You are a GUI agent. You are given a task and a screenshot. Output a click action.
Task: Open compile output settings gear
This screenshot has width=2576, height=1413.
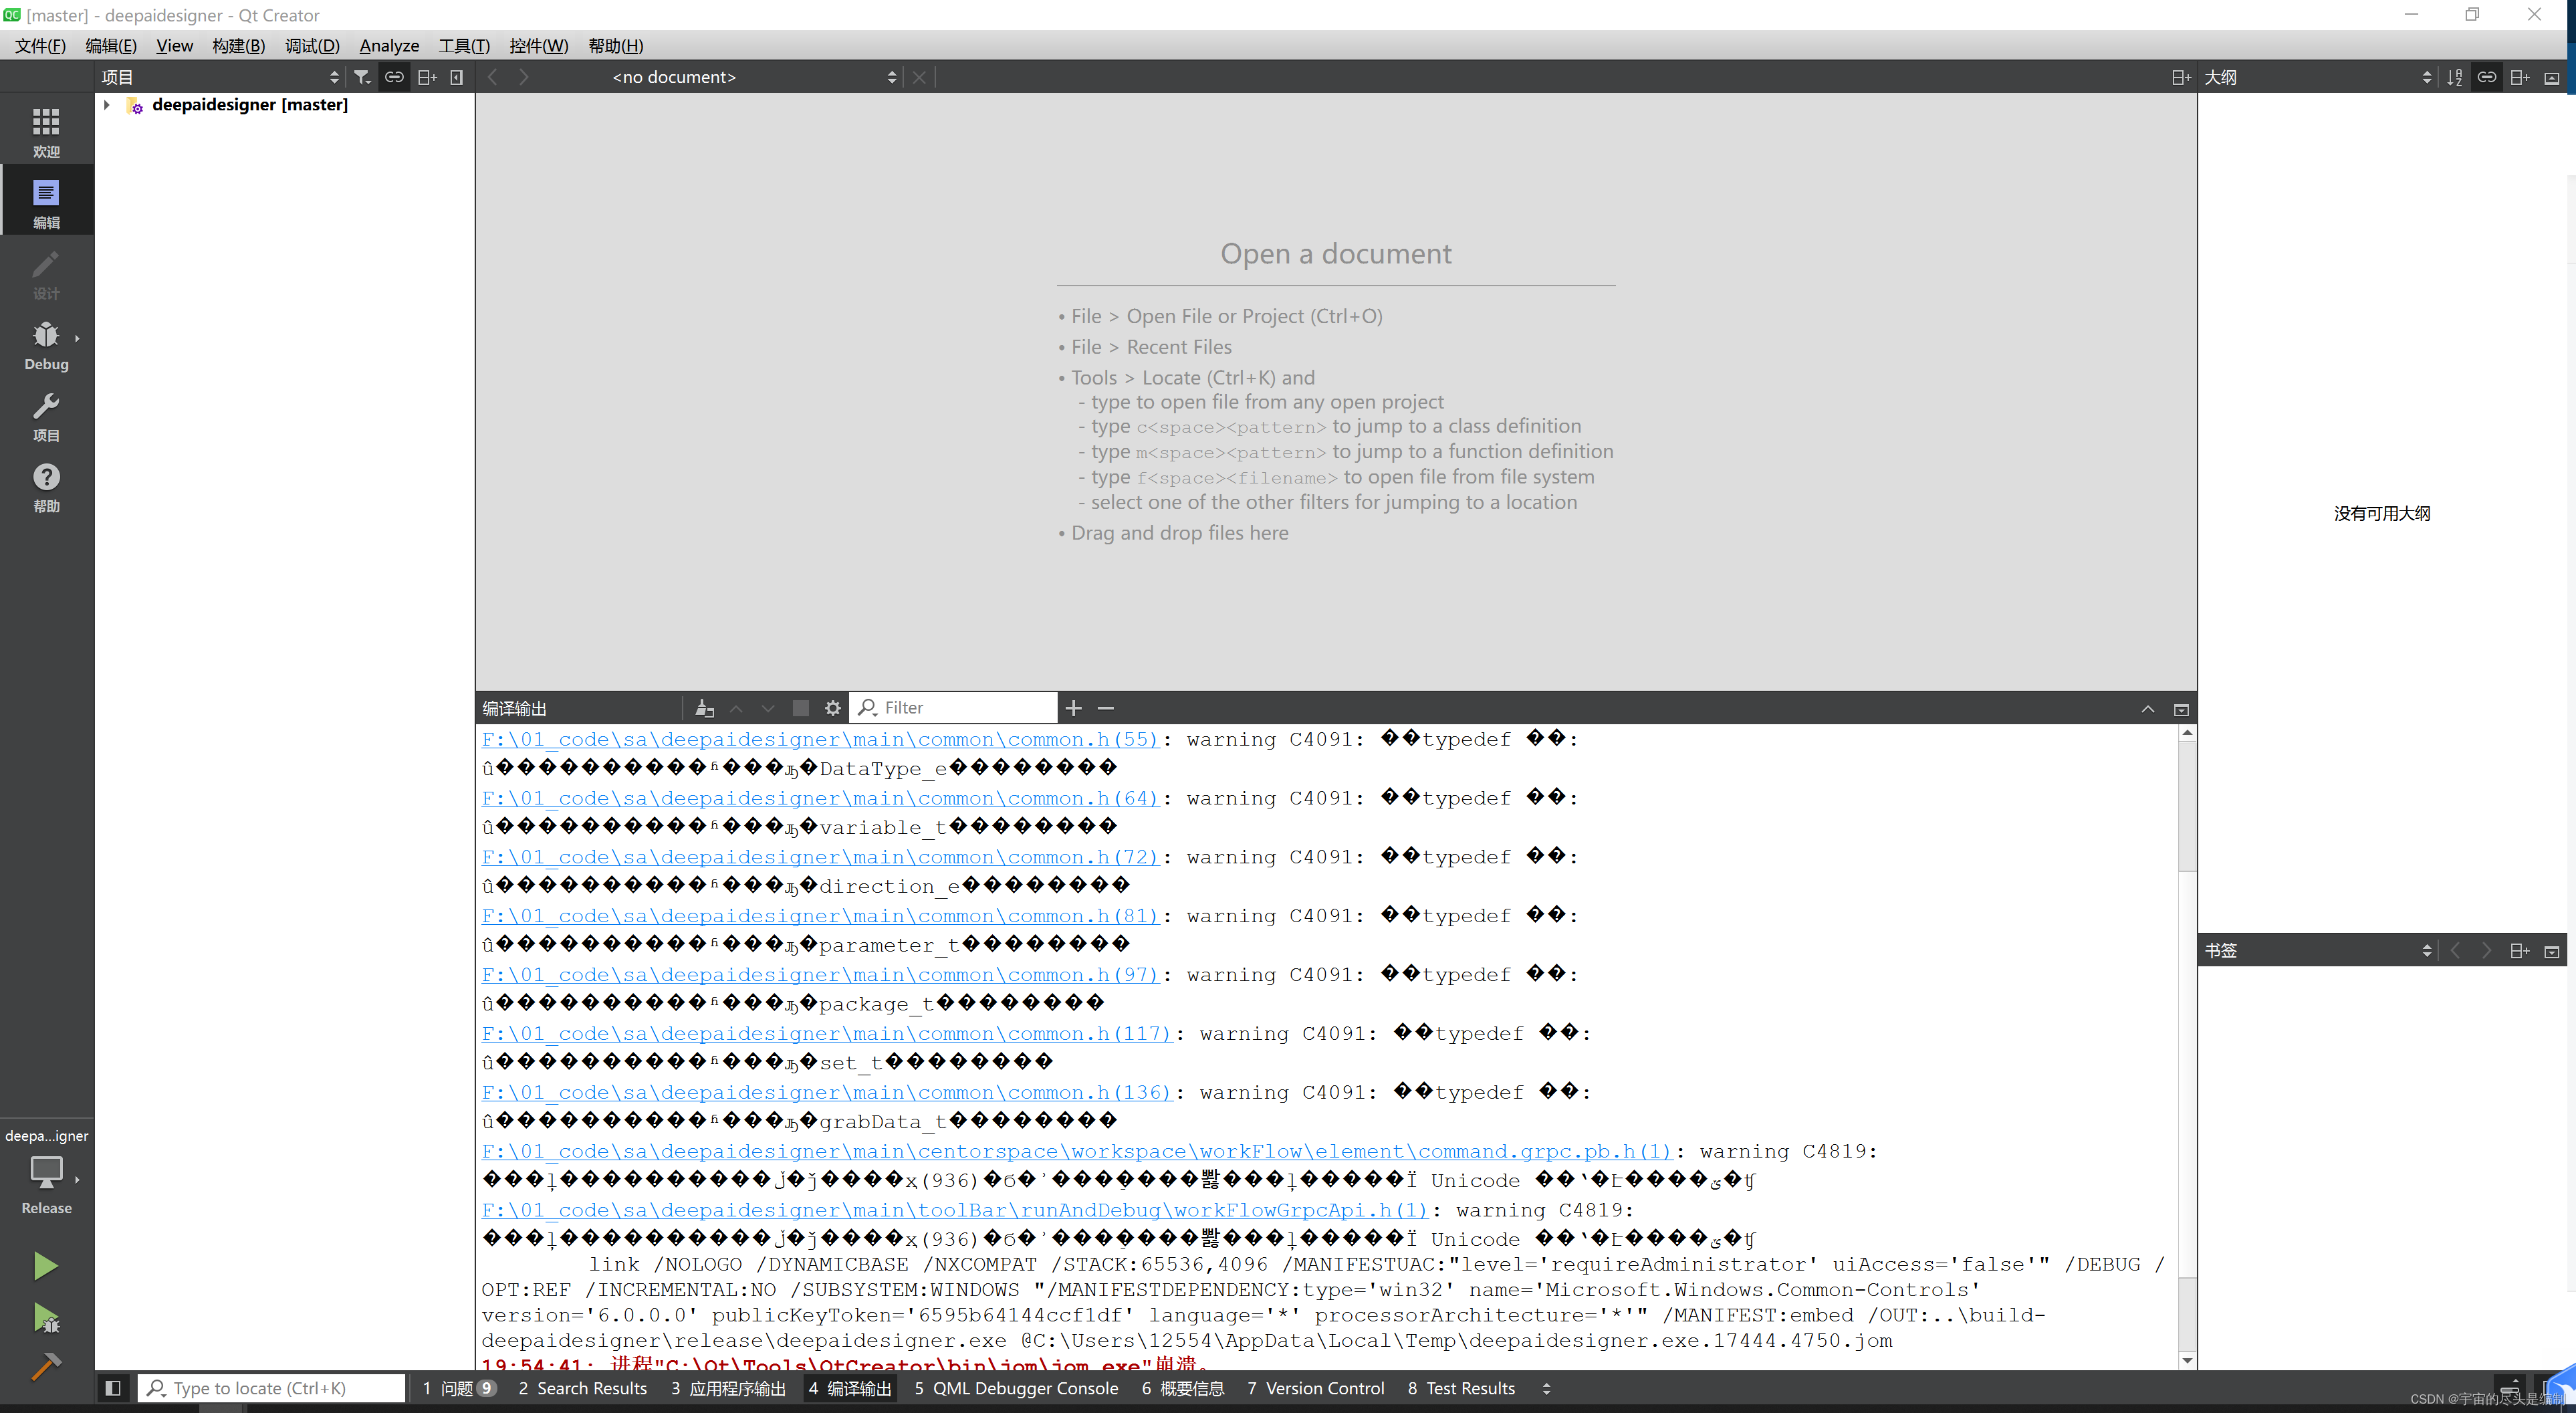tap(833, 707)
